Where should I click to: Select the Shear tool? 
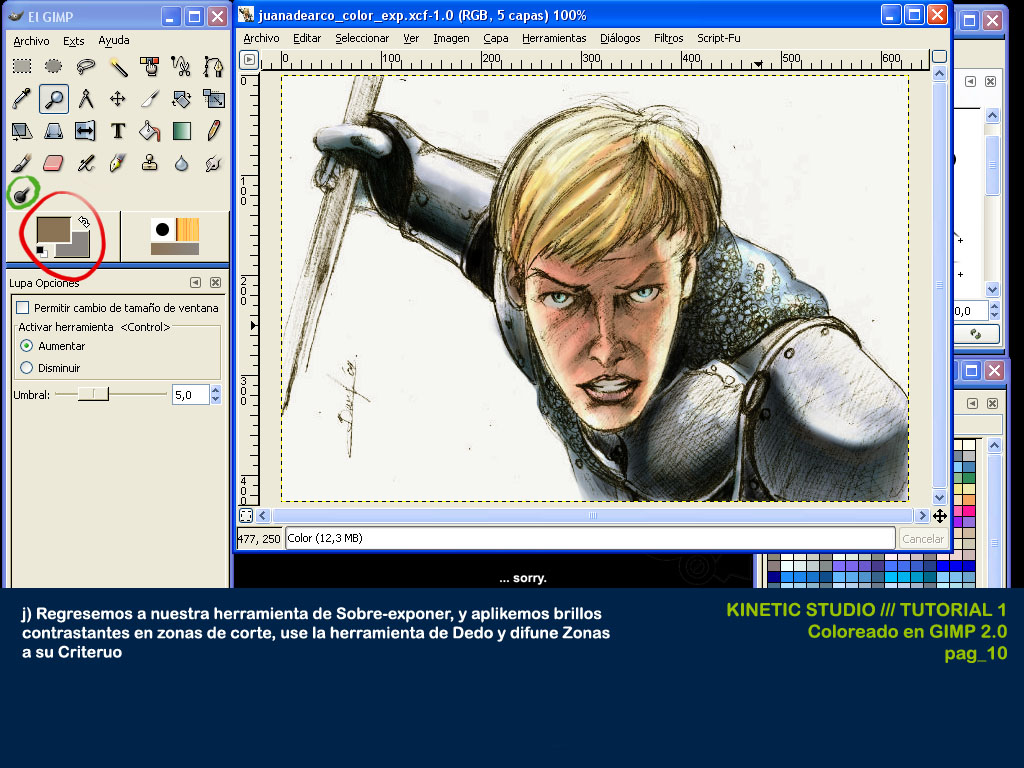pyautogui.click(x=22, y=131)
